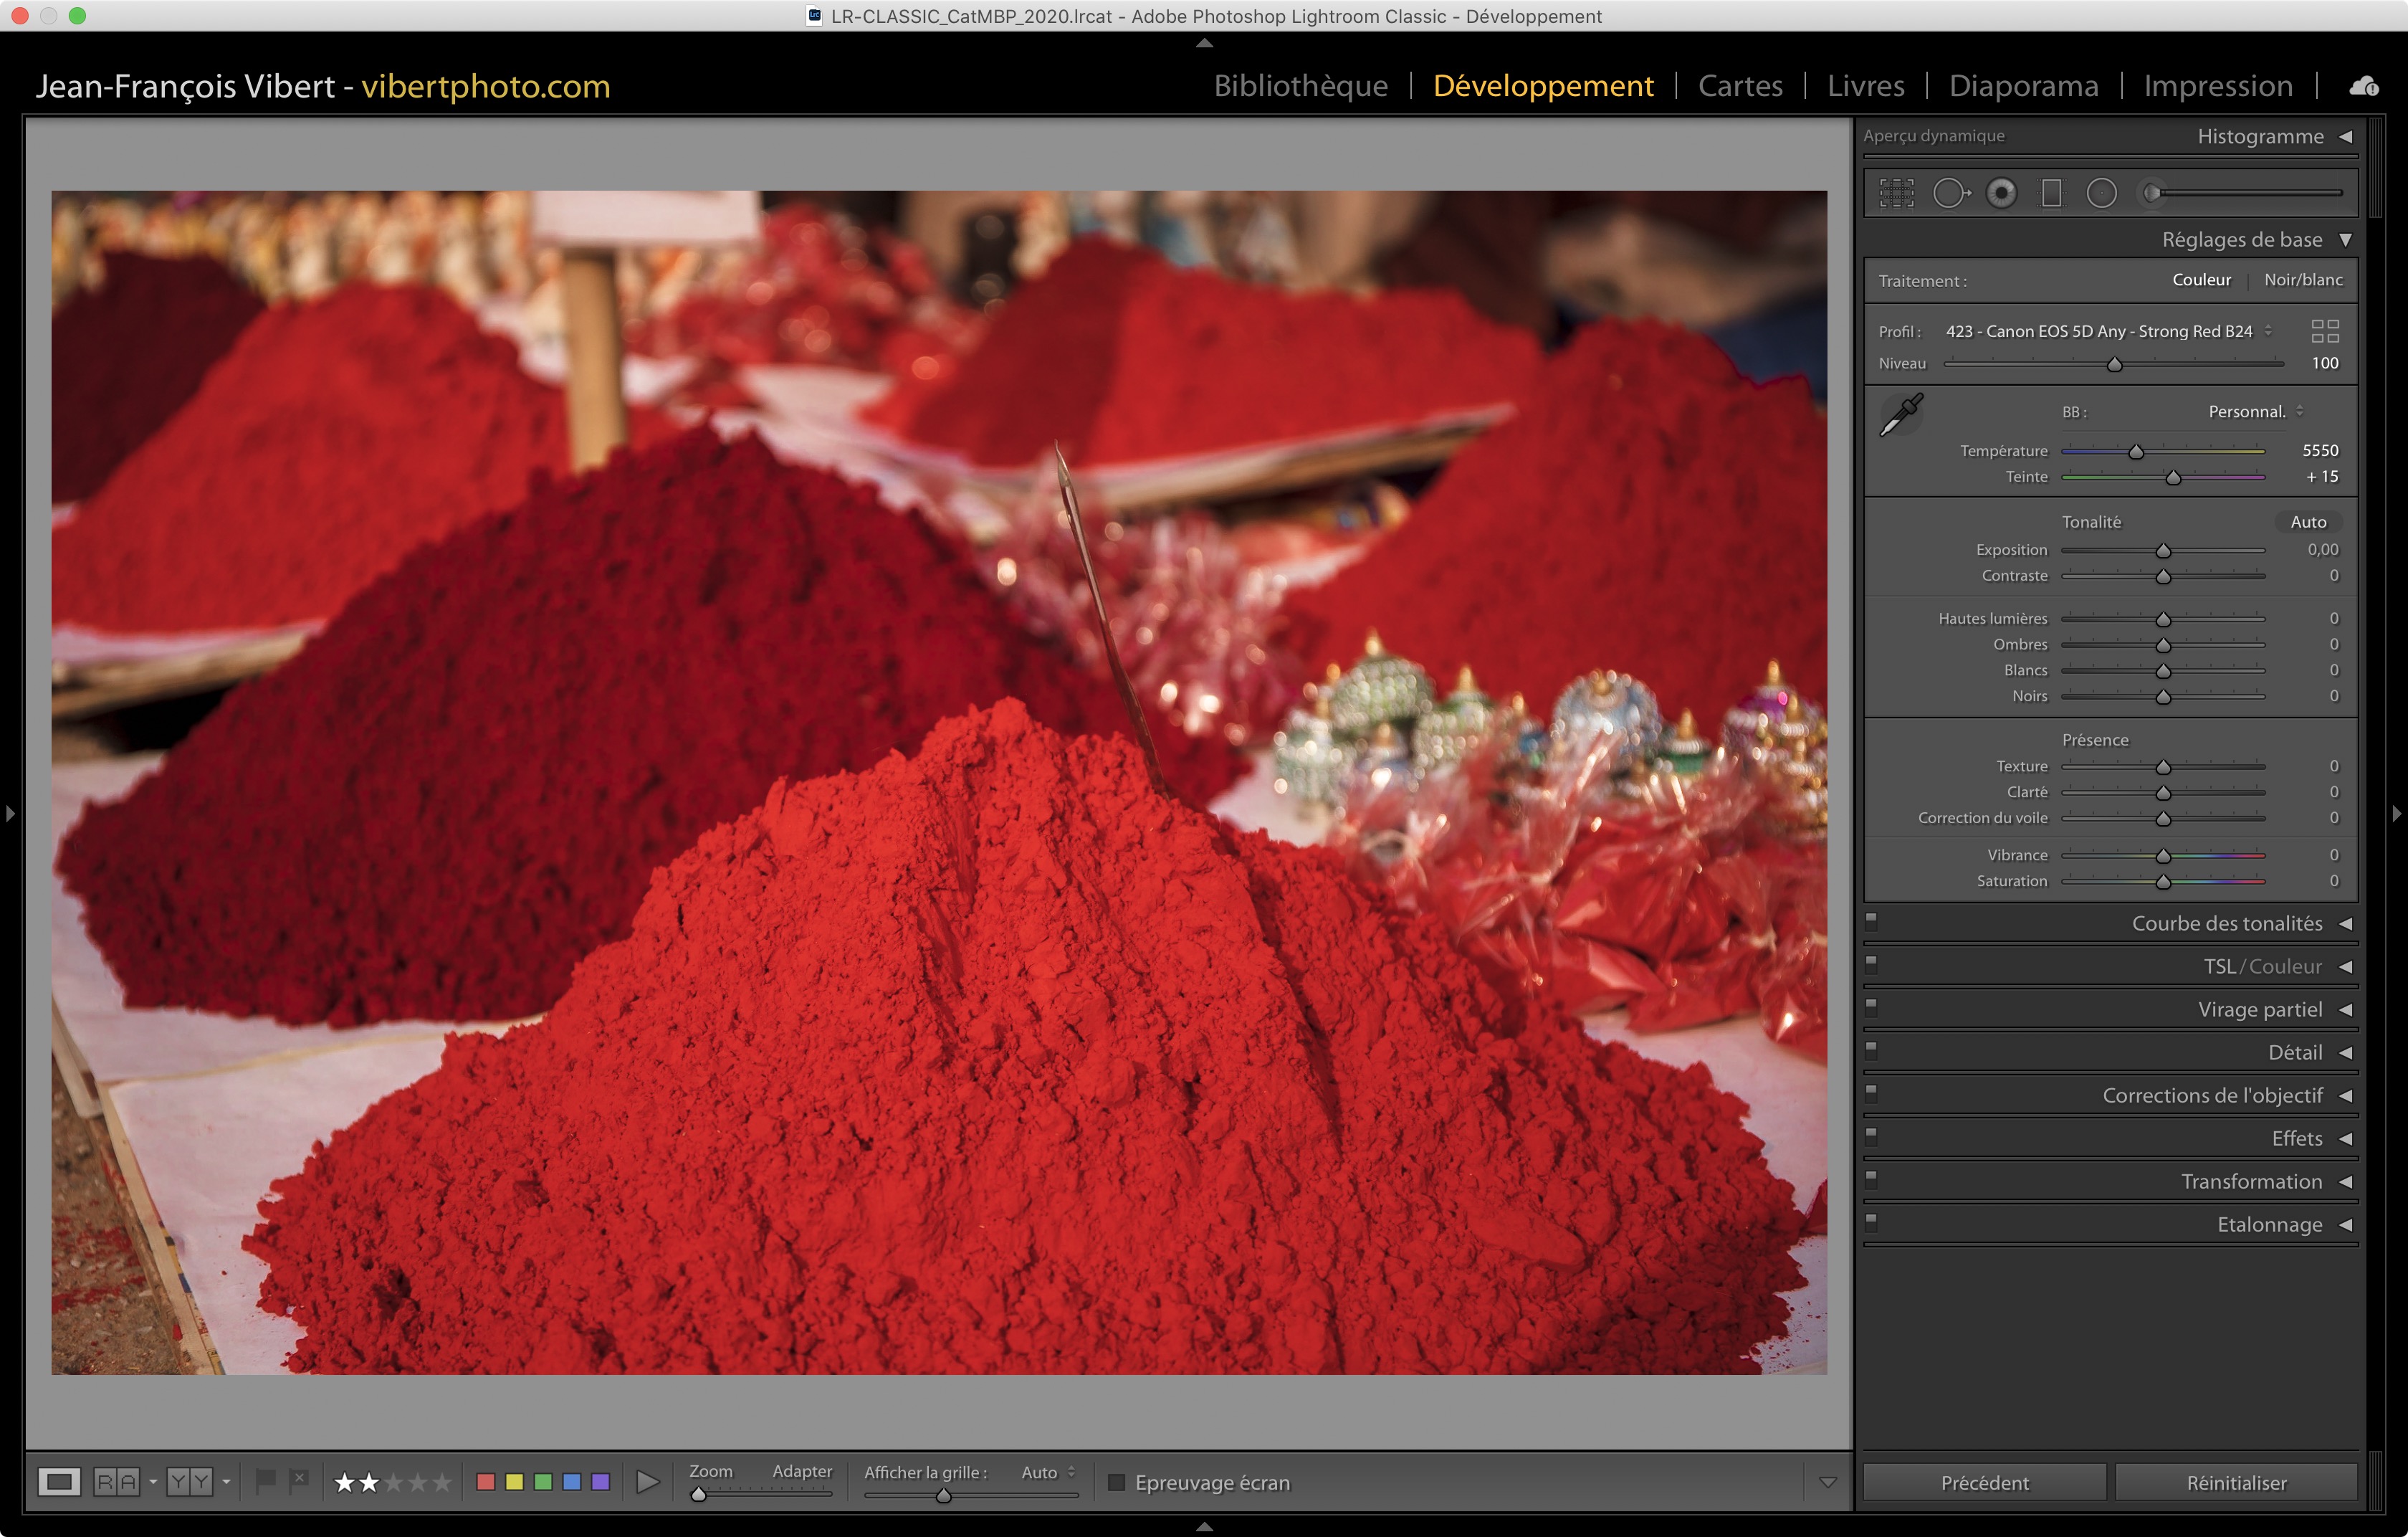Activate the Red Eye Correction tool
Image resolution: width=2408 pixels, height=1537 pixels.
(2001, 193)
